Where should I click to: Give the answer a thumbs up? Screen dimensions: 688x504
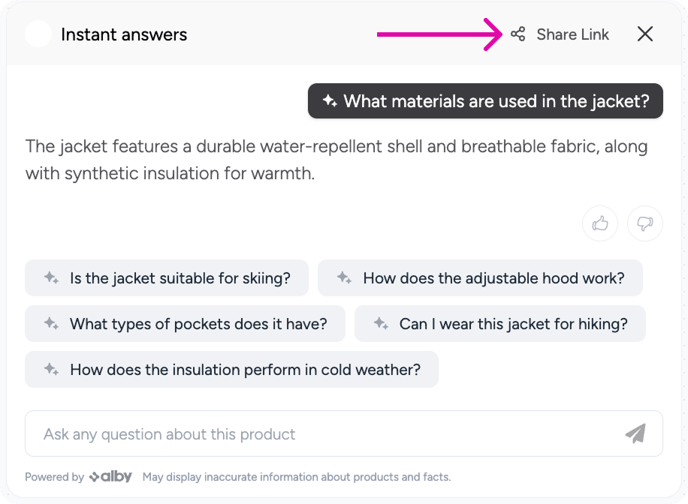(x=600, y=224)
